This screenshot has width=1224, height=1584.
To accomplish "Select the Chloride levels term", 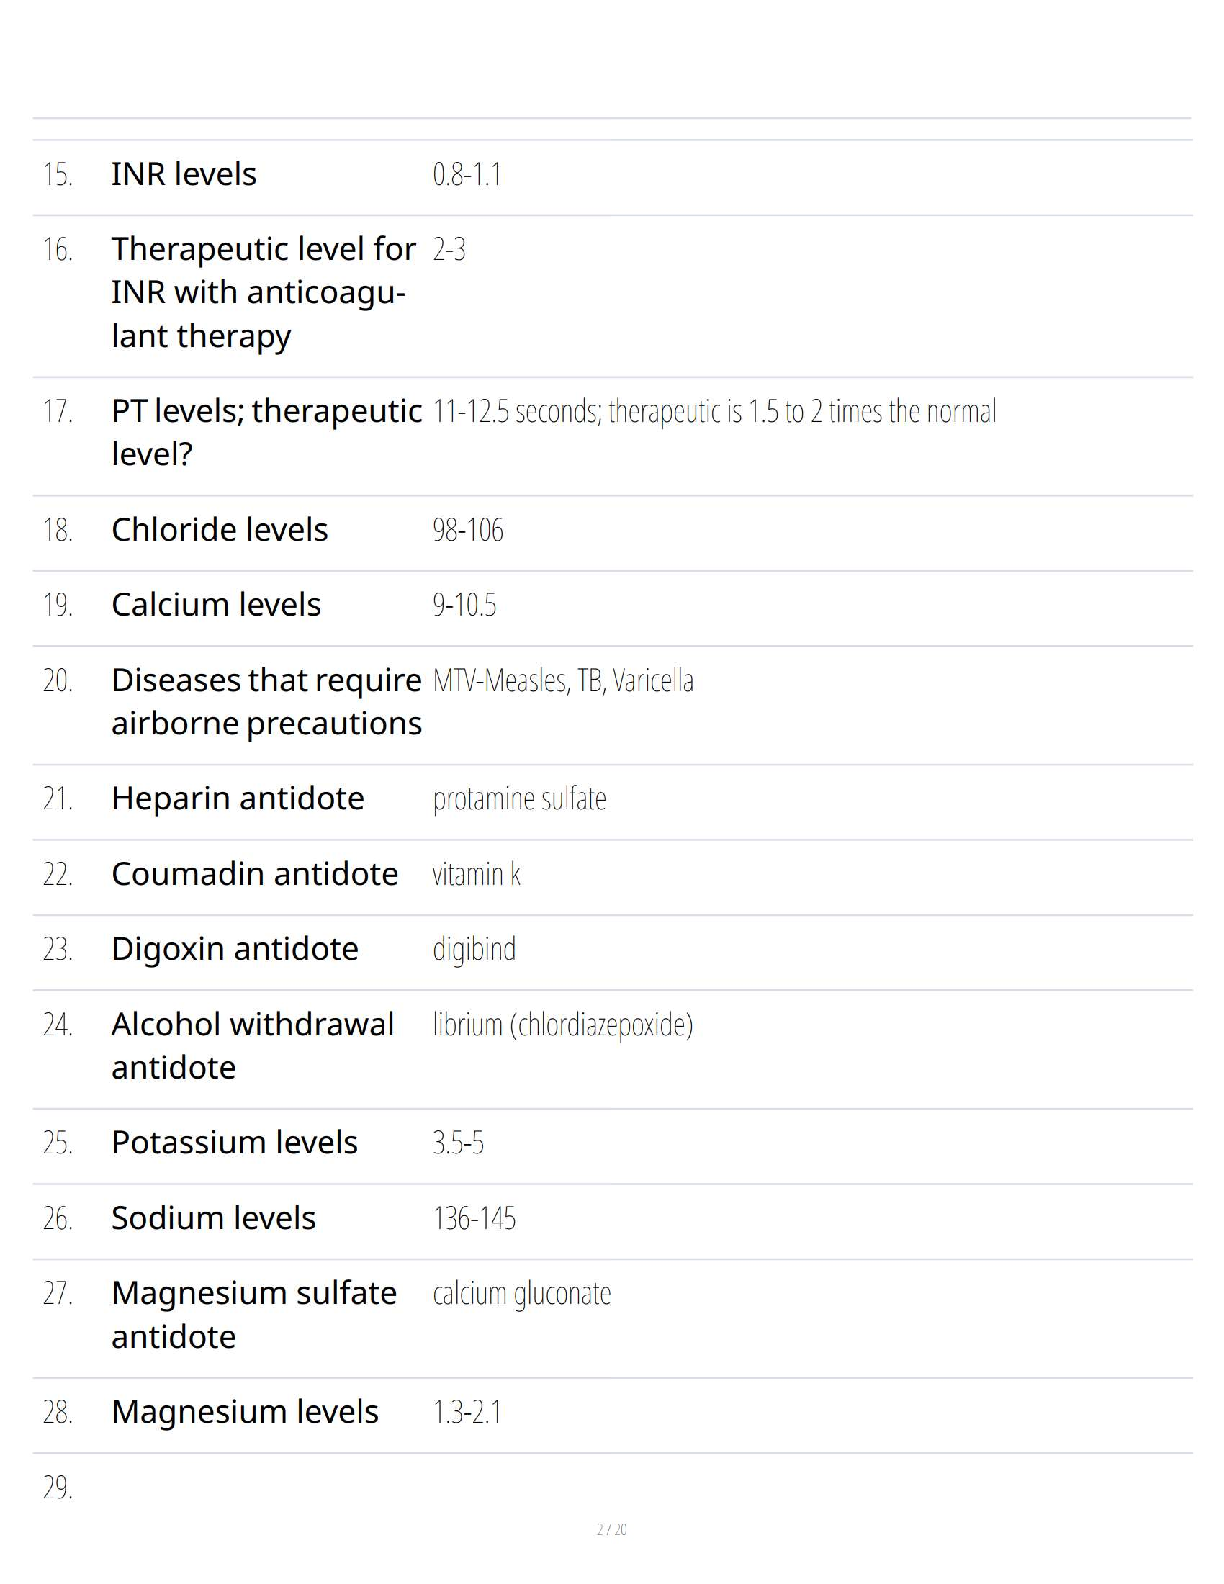I will (219, 529).
